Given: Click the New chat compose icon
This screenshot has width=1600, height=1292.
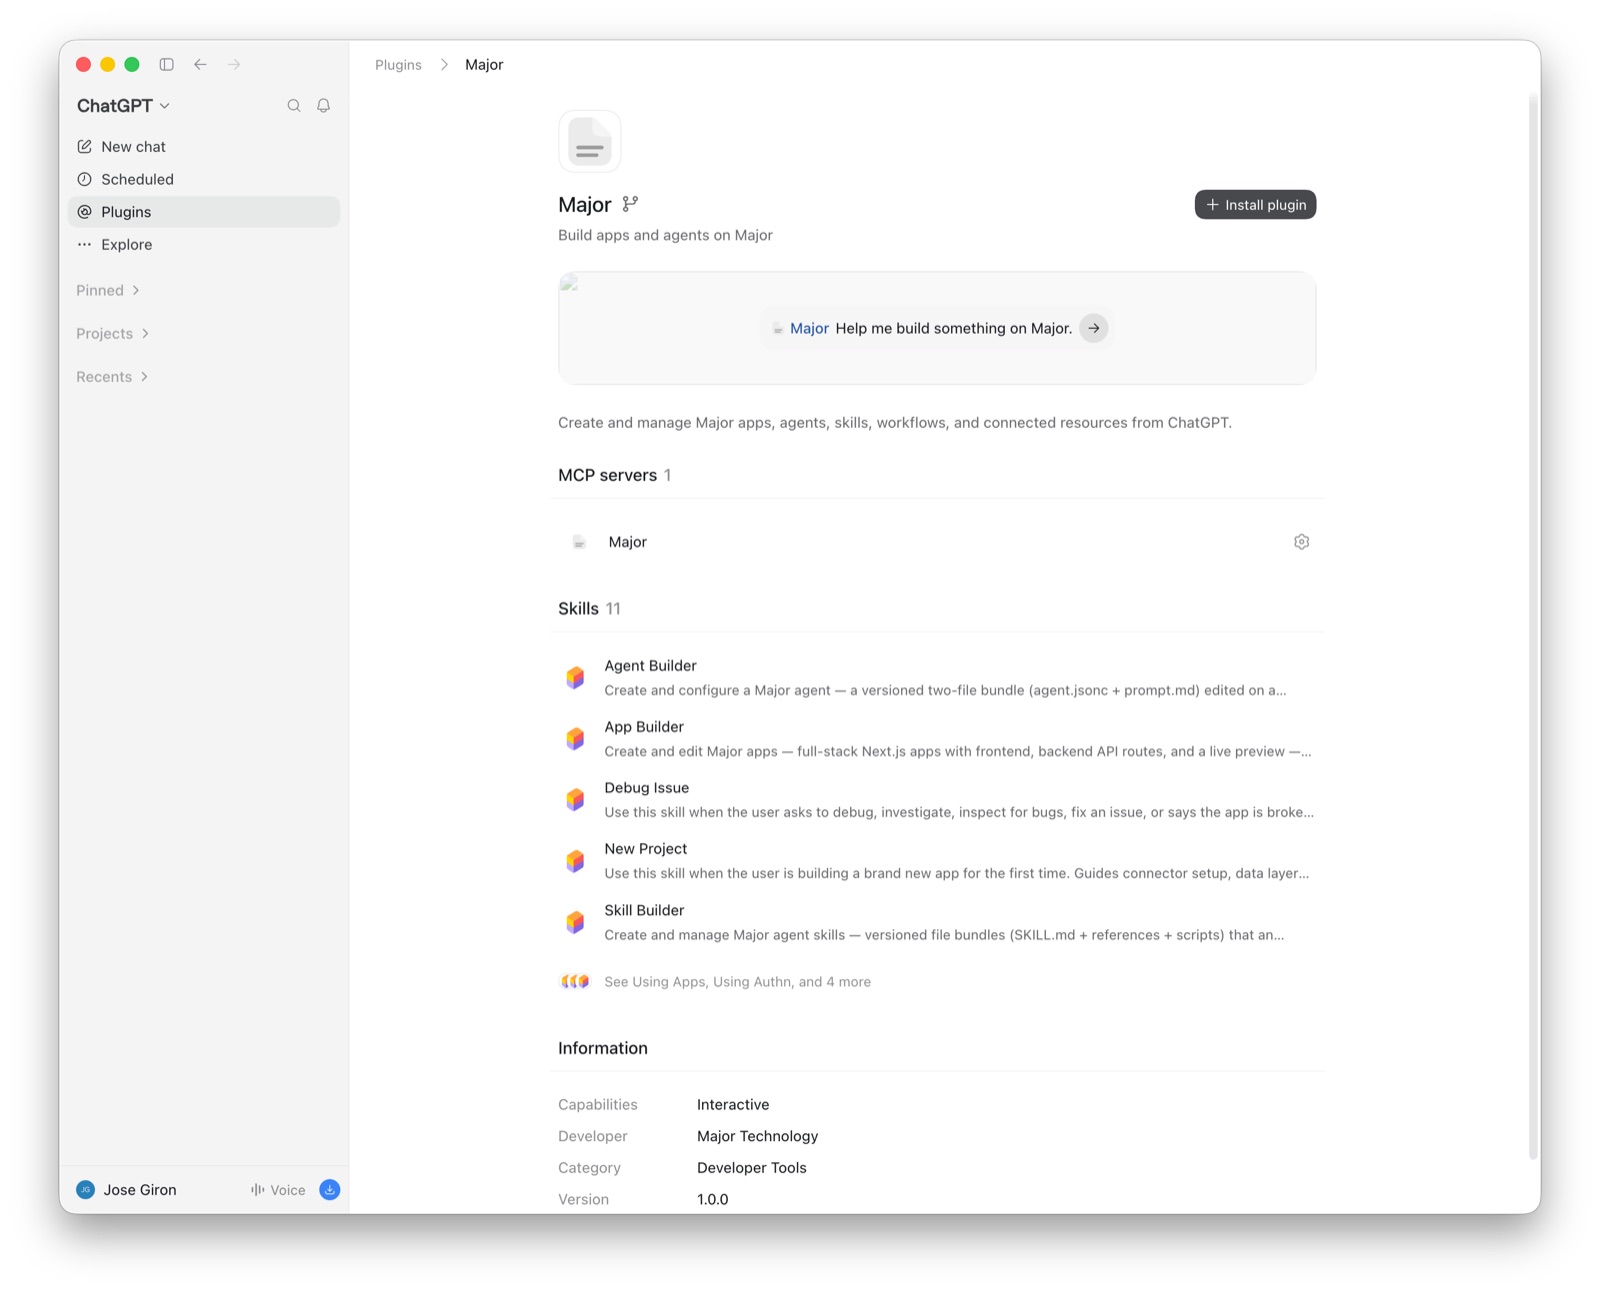Looking at the screenshot, I should (85, 146).
